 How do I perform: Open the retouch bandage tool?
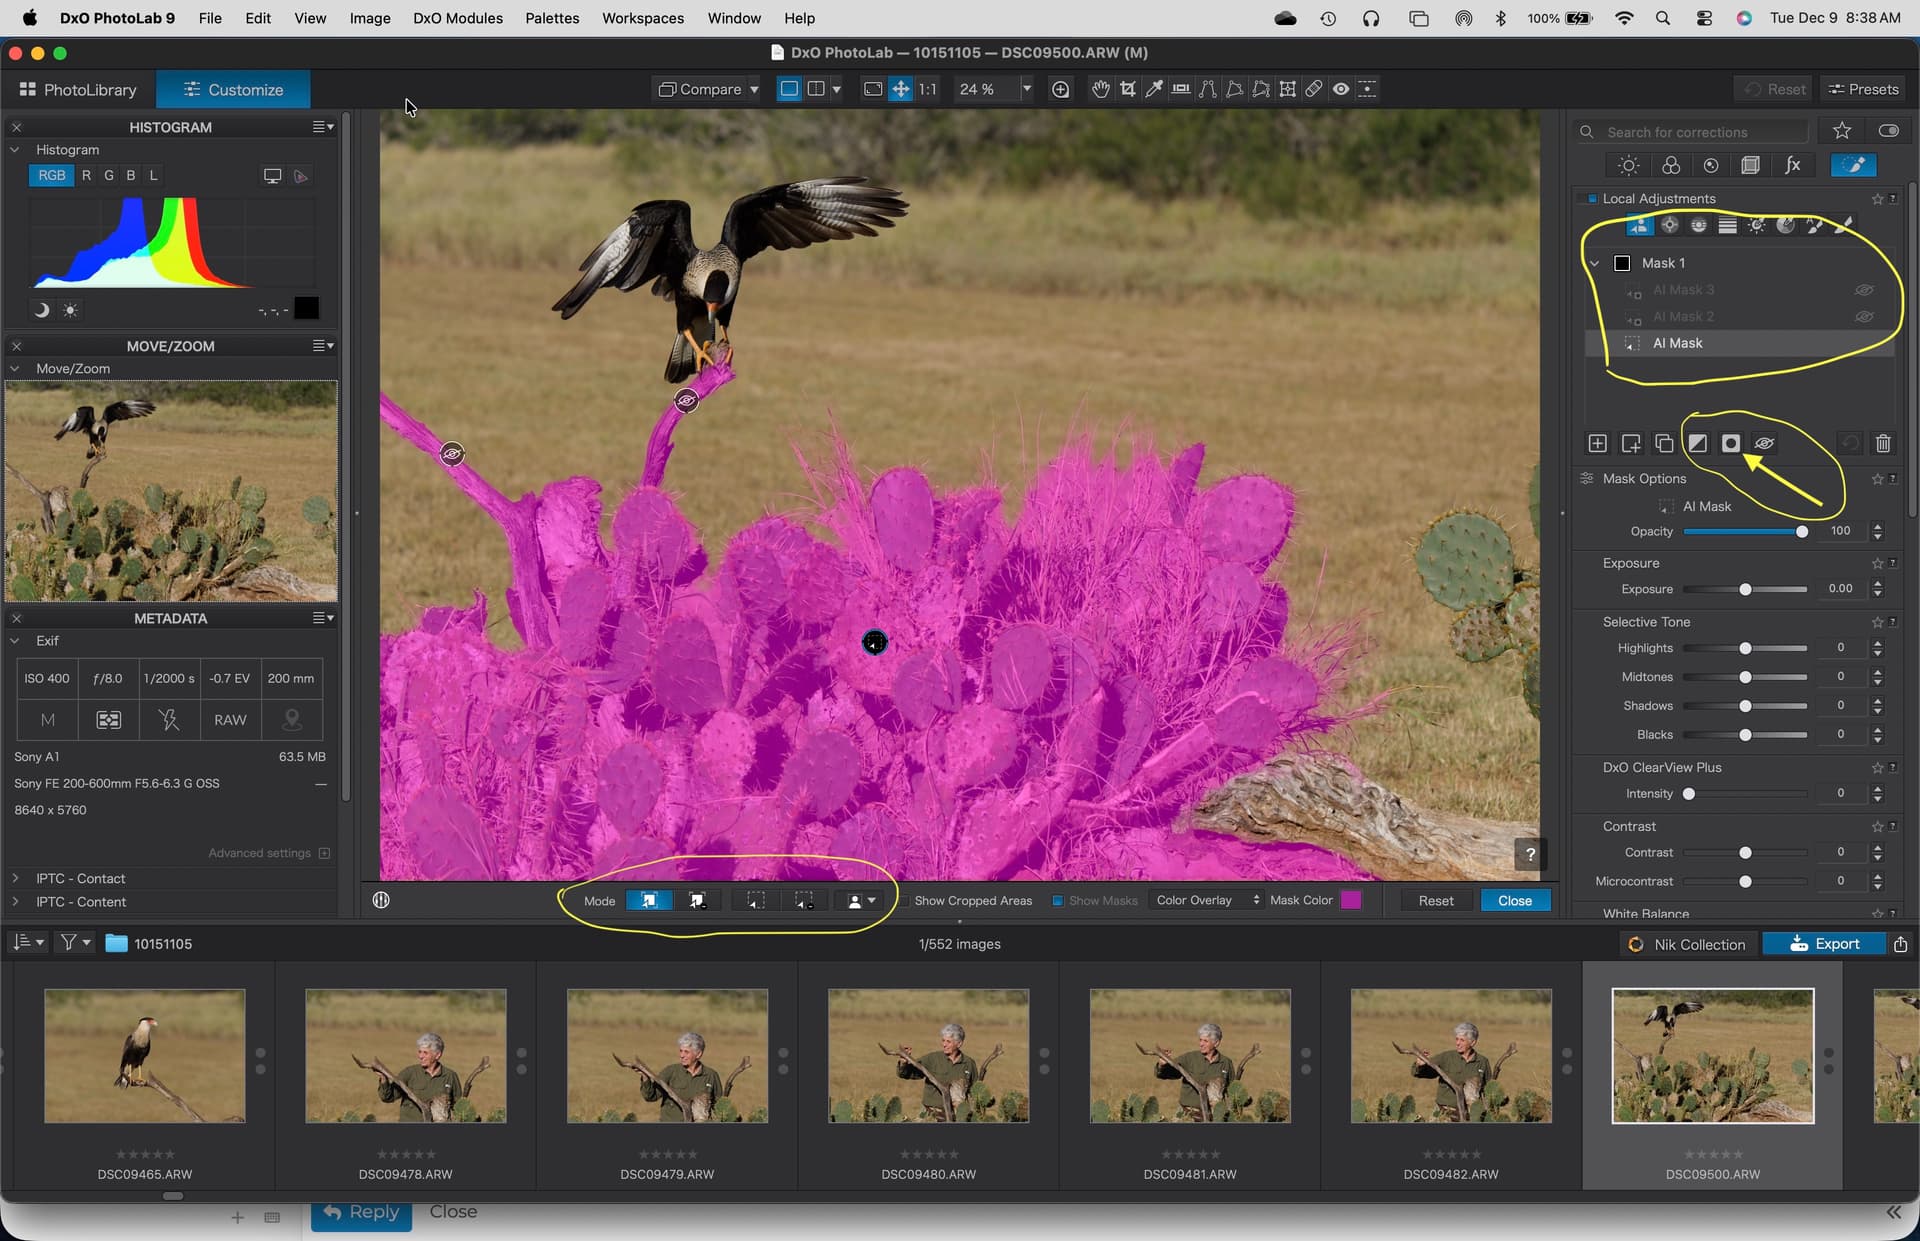pyautogui.click(x=1314, y=89)
